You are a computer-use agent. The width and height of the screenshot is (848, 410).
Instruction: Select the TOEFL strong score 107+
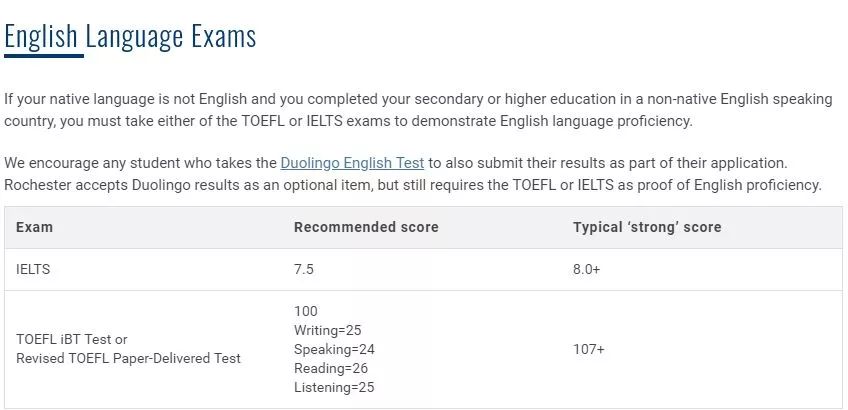[x=589, y=349]
